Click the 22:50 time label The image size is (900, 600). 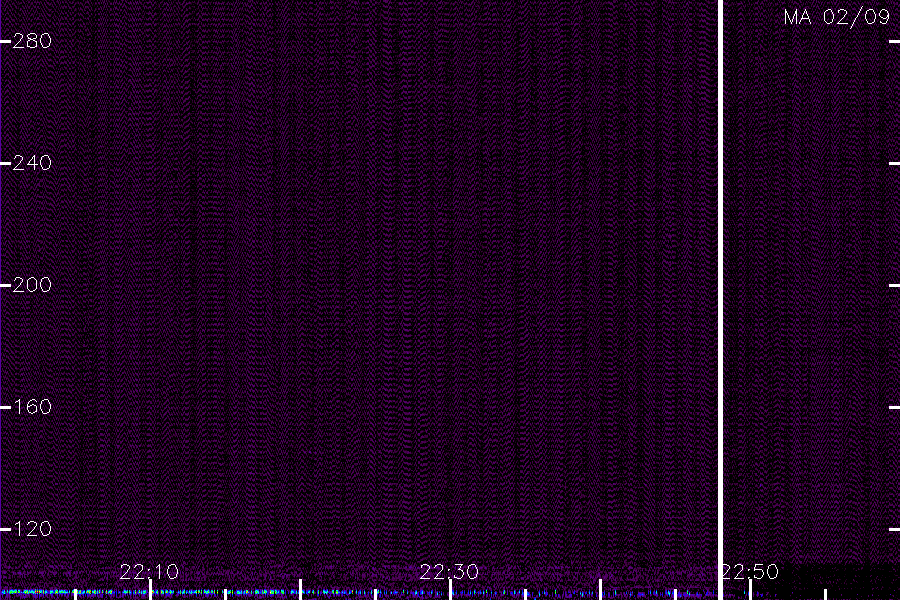pos(750,572)
